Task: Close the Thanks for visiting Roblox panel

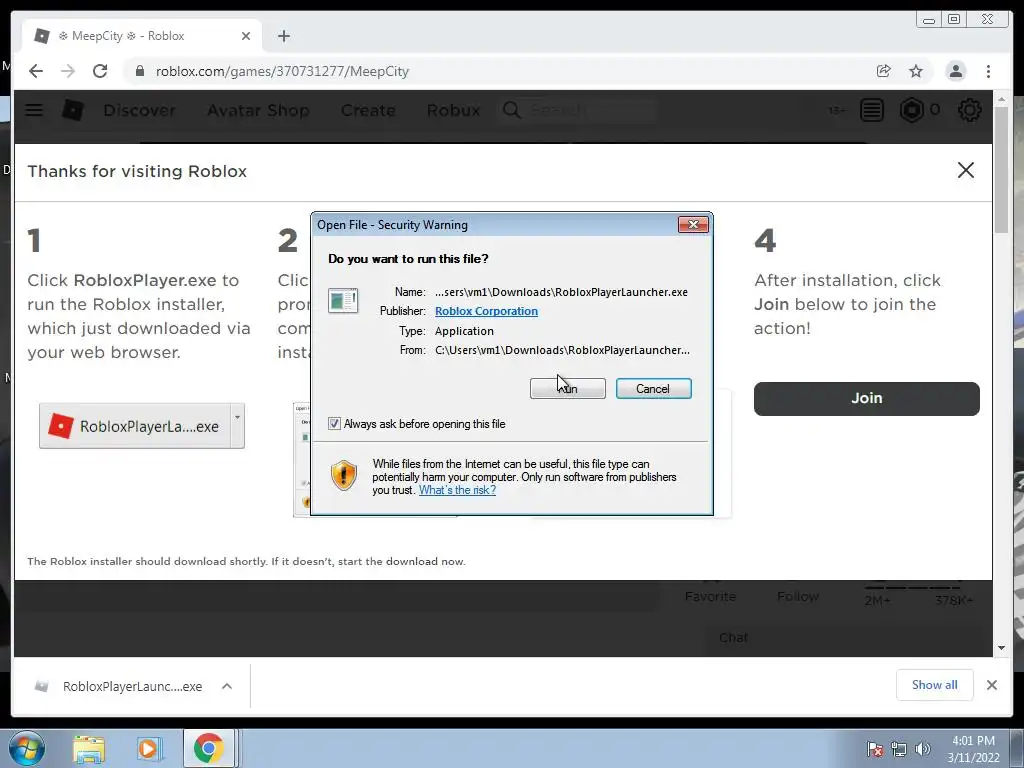Action: coord(966,170)
